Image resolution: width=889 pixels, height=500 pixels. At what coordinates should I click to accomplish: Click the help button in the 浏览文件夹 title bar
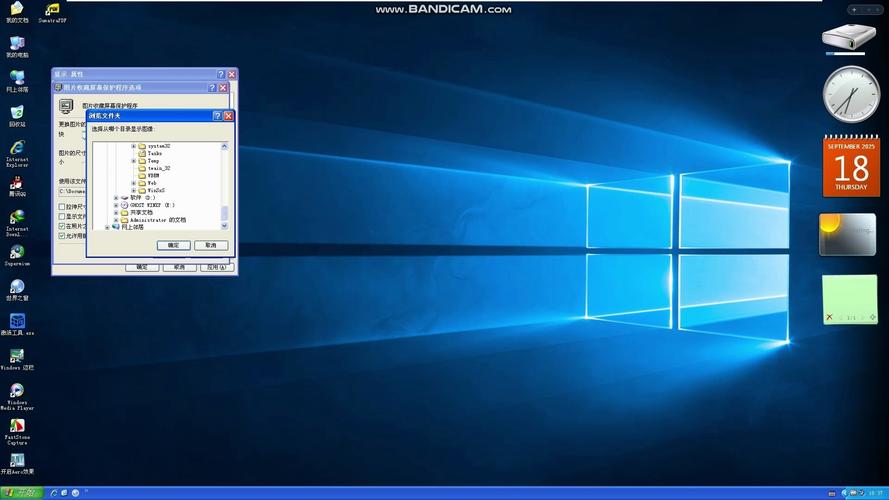(x=217, y=116)
